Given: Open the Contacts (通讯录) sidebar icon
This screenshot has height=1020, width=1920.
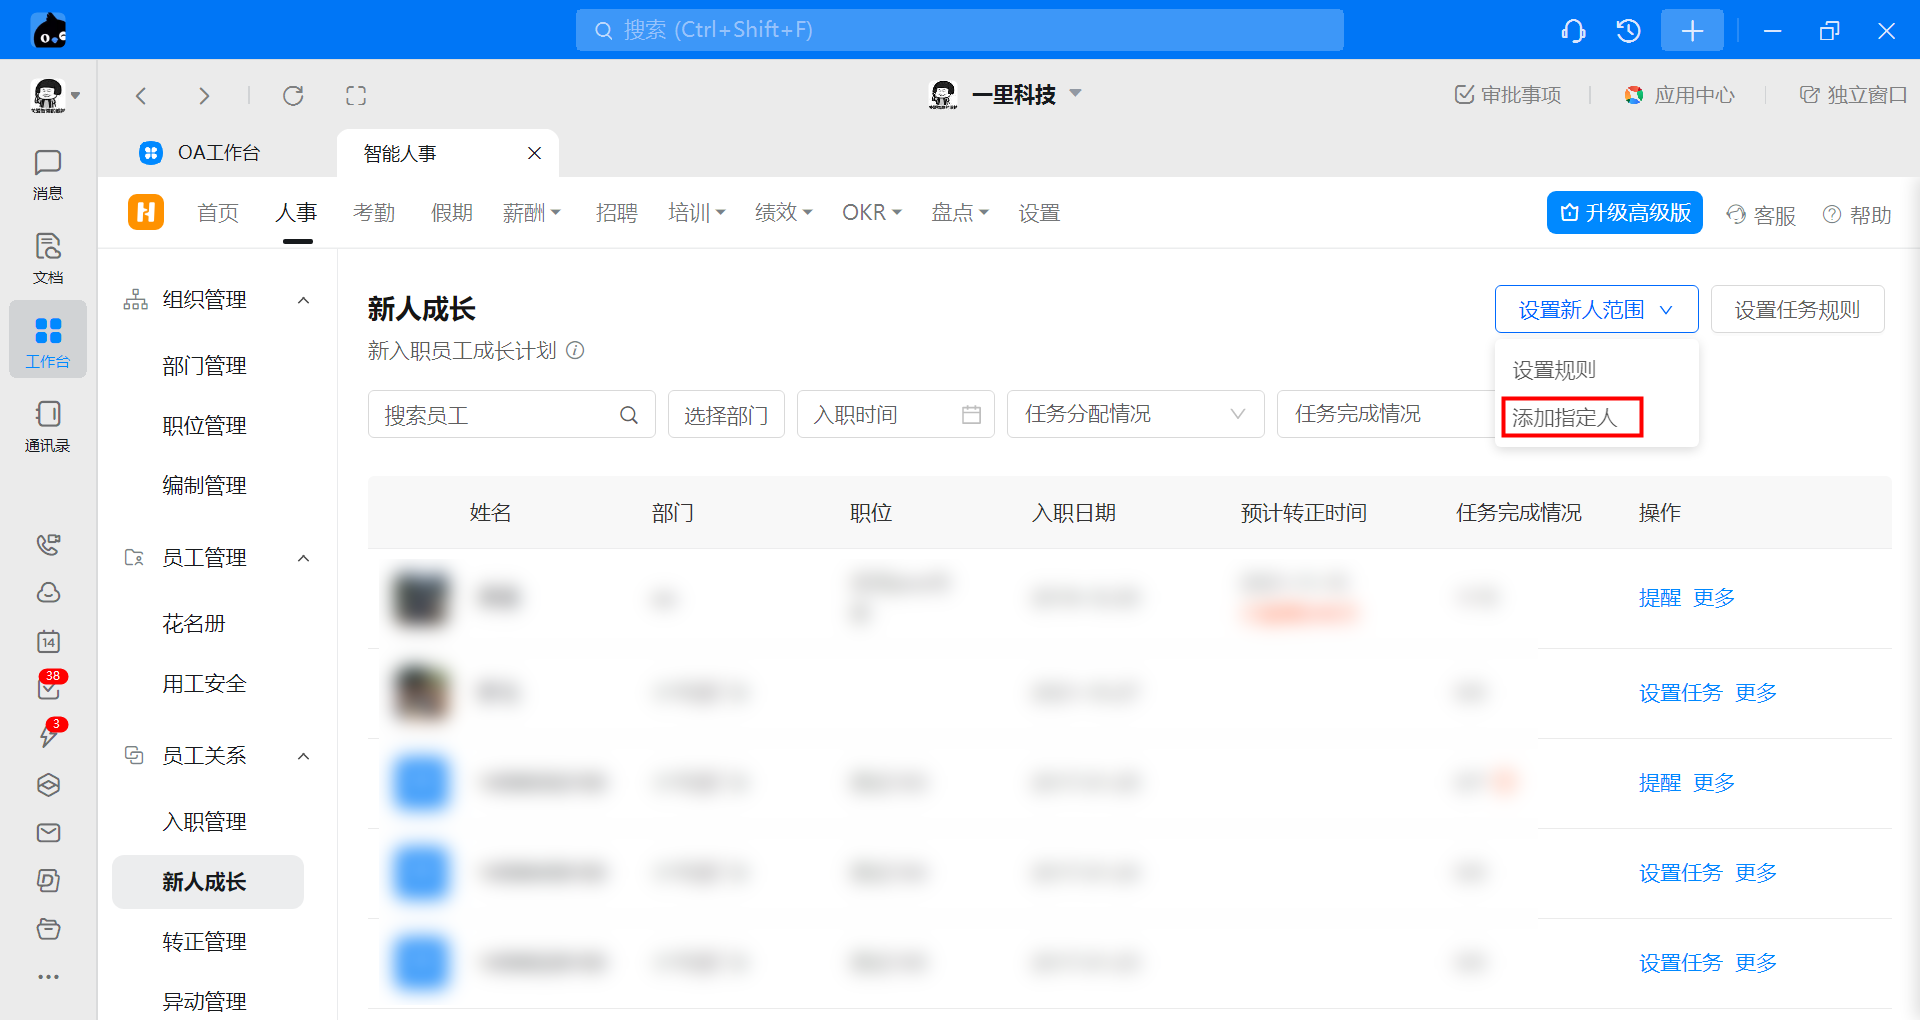Looking at the screenshot, I should 47,425.
